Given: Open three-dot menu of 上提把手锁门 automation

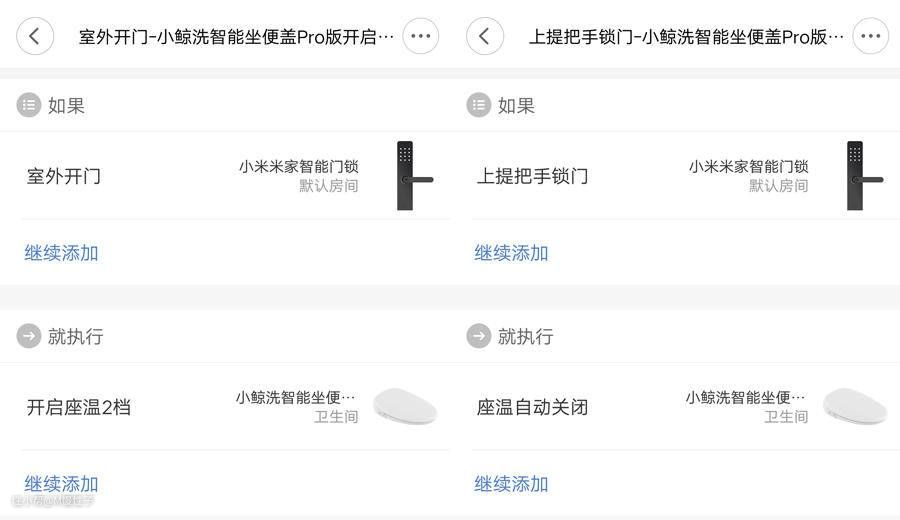Looking at the screenshot, I should 870,37.
